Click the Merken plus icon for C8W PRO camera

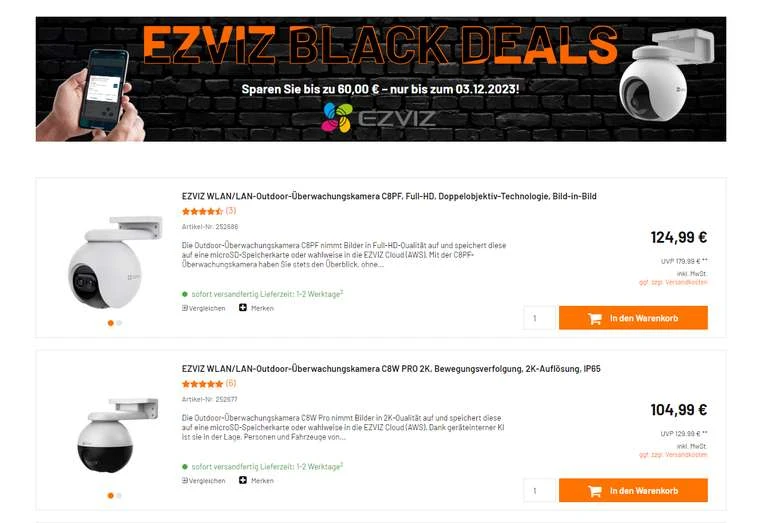click(242, 480)
